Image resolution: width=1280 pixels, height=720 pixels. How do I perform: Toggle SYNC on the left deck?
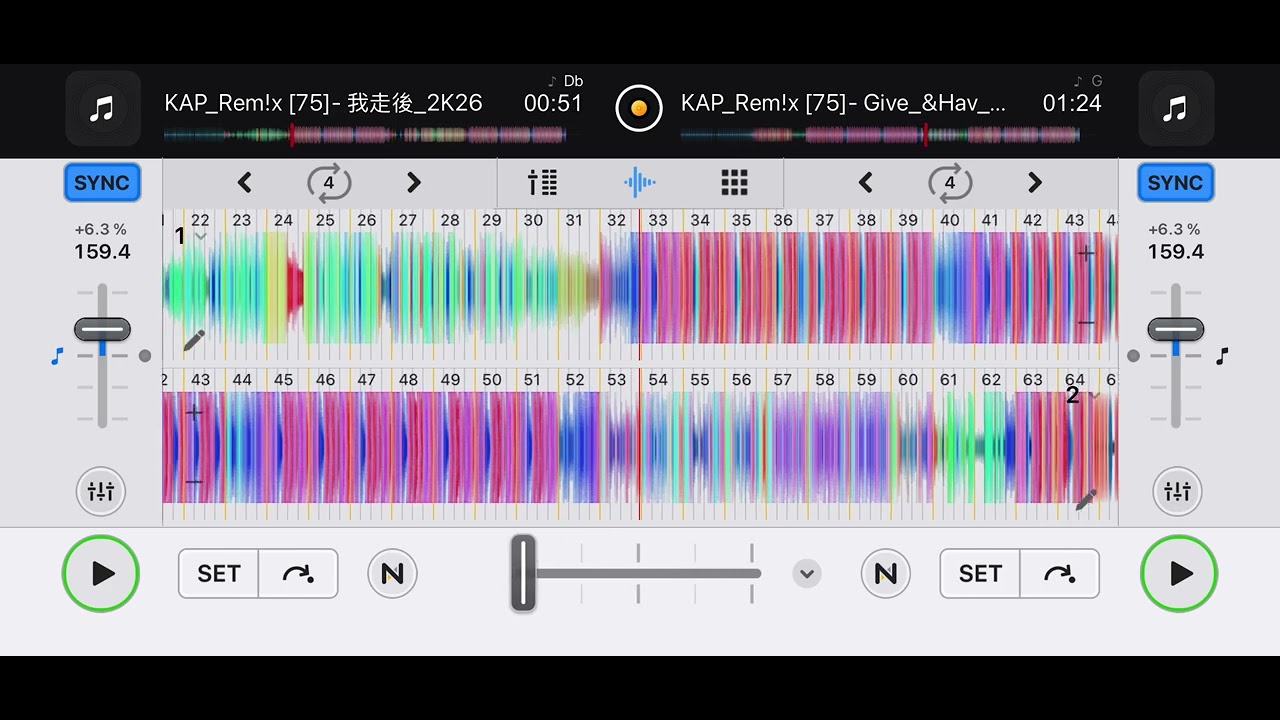click(102, 182)
